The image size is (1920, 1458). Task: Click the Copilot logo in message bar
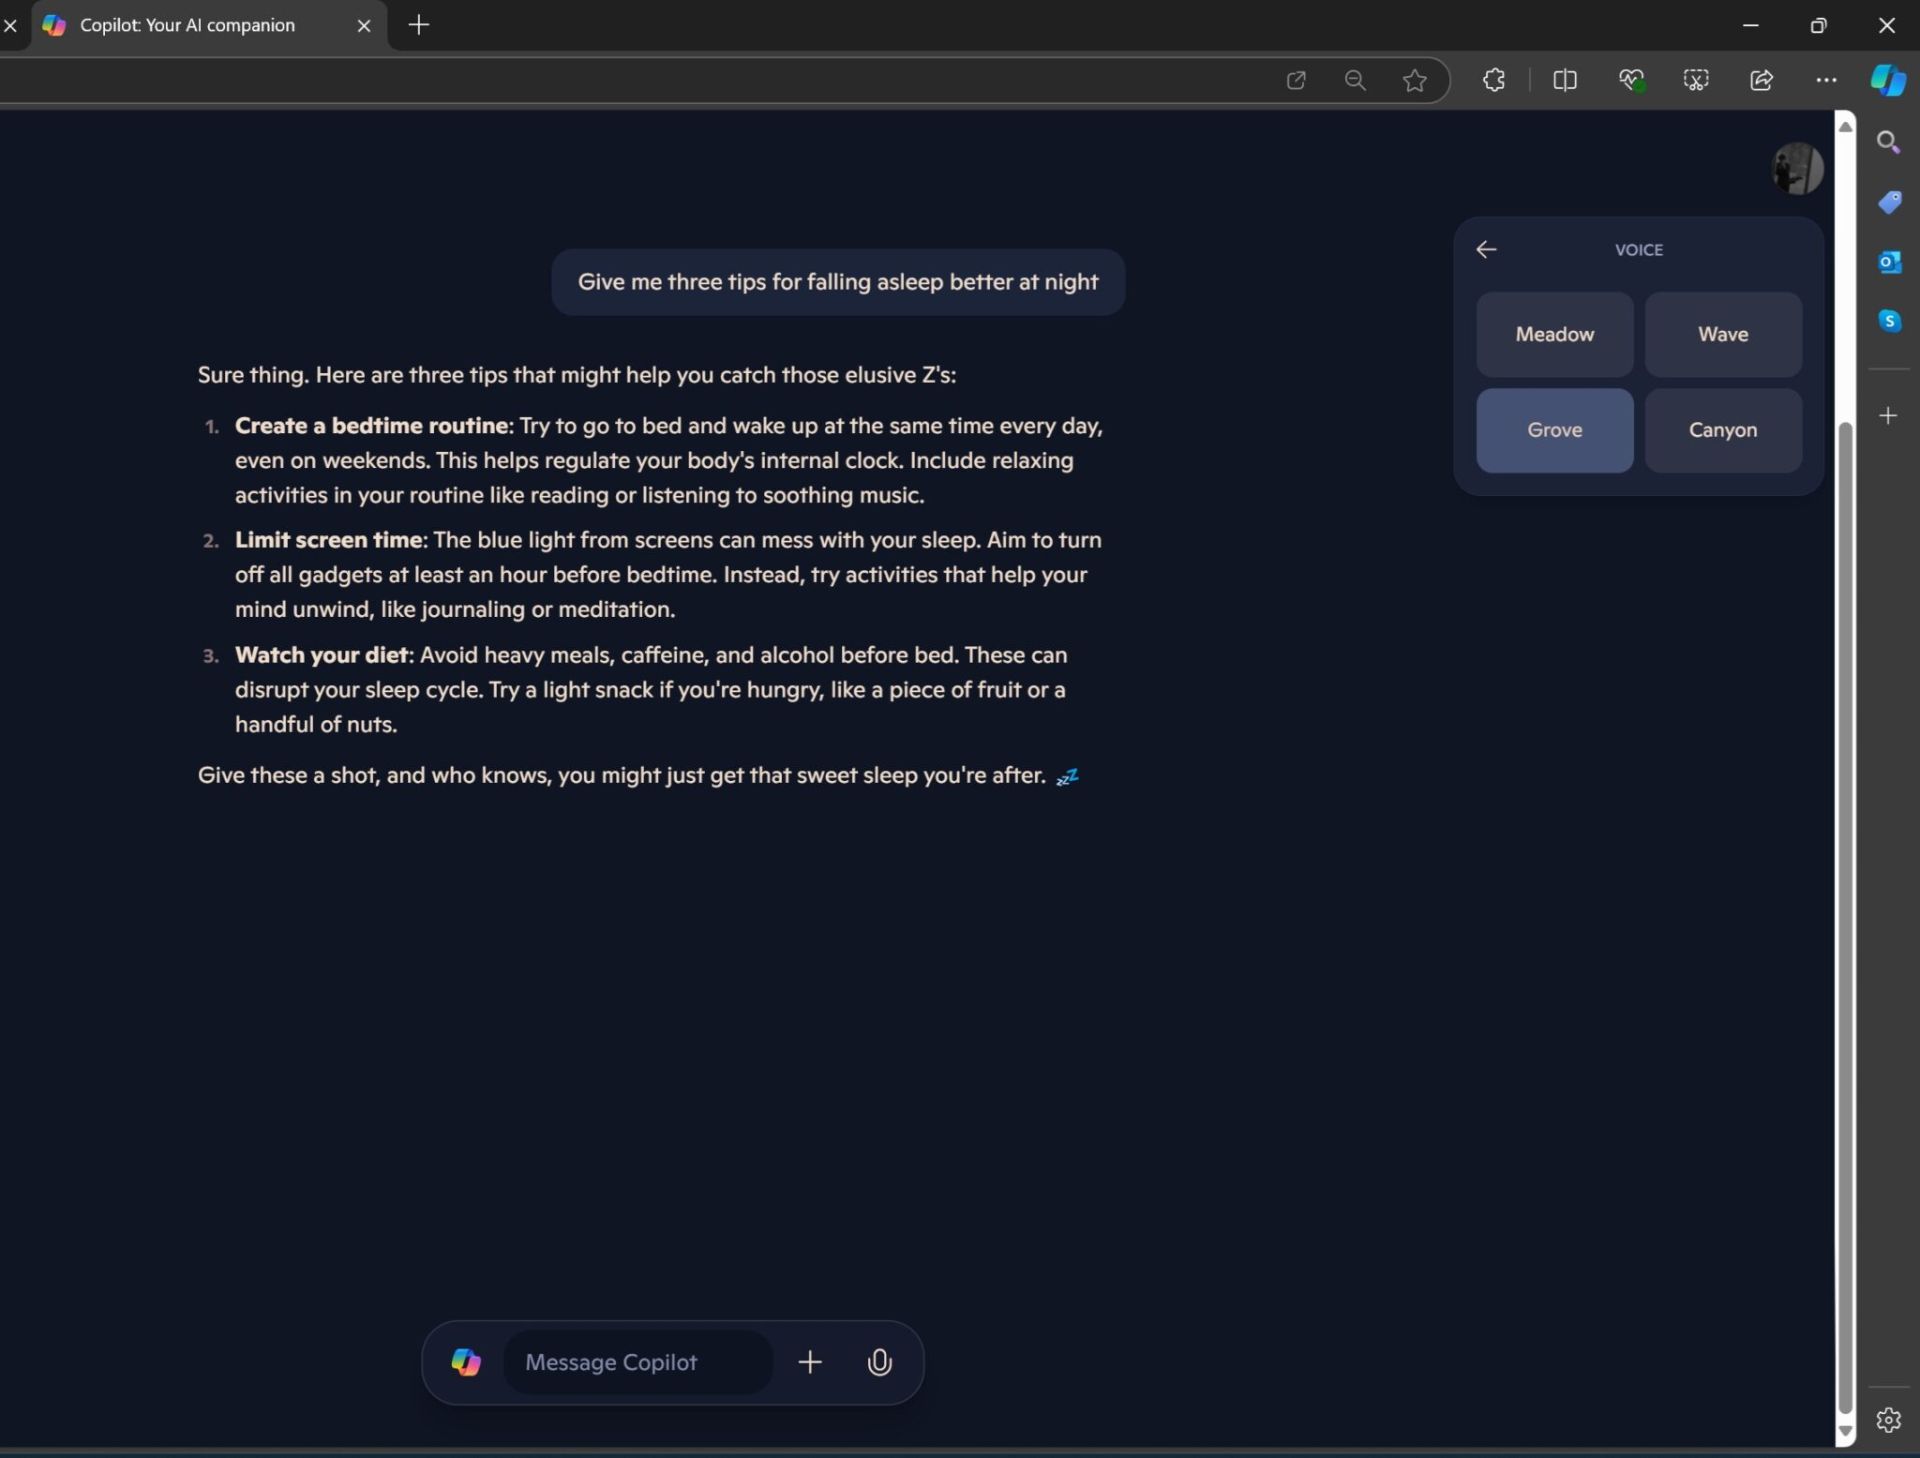tap(469, 1362)
